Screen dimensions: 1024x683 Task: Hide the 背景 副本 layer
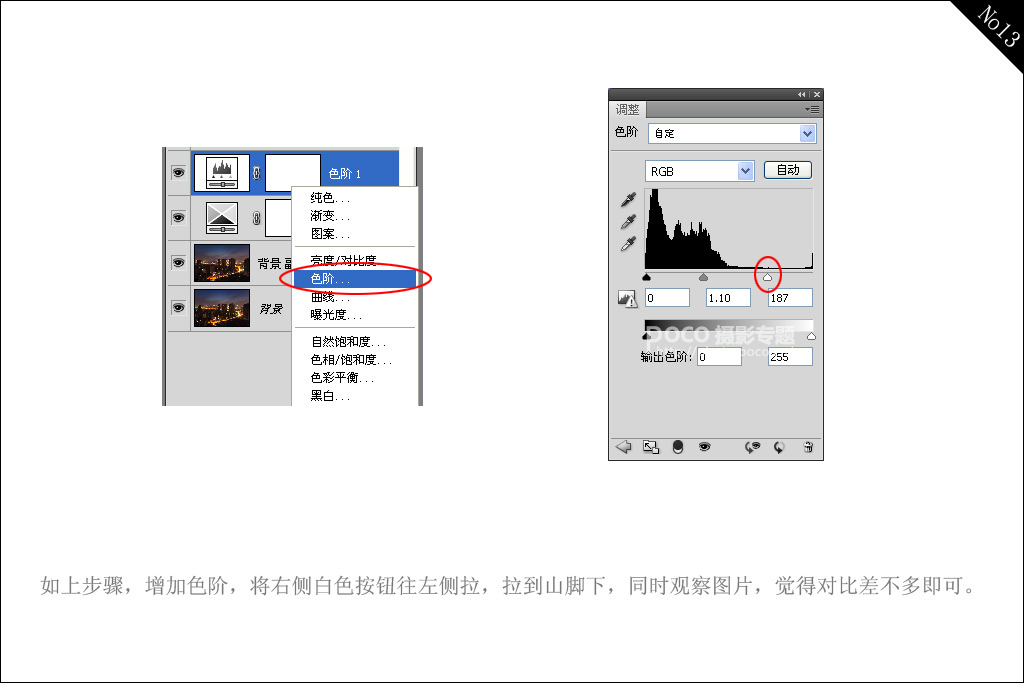tap(178, 263)
